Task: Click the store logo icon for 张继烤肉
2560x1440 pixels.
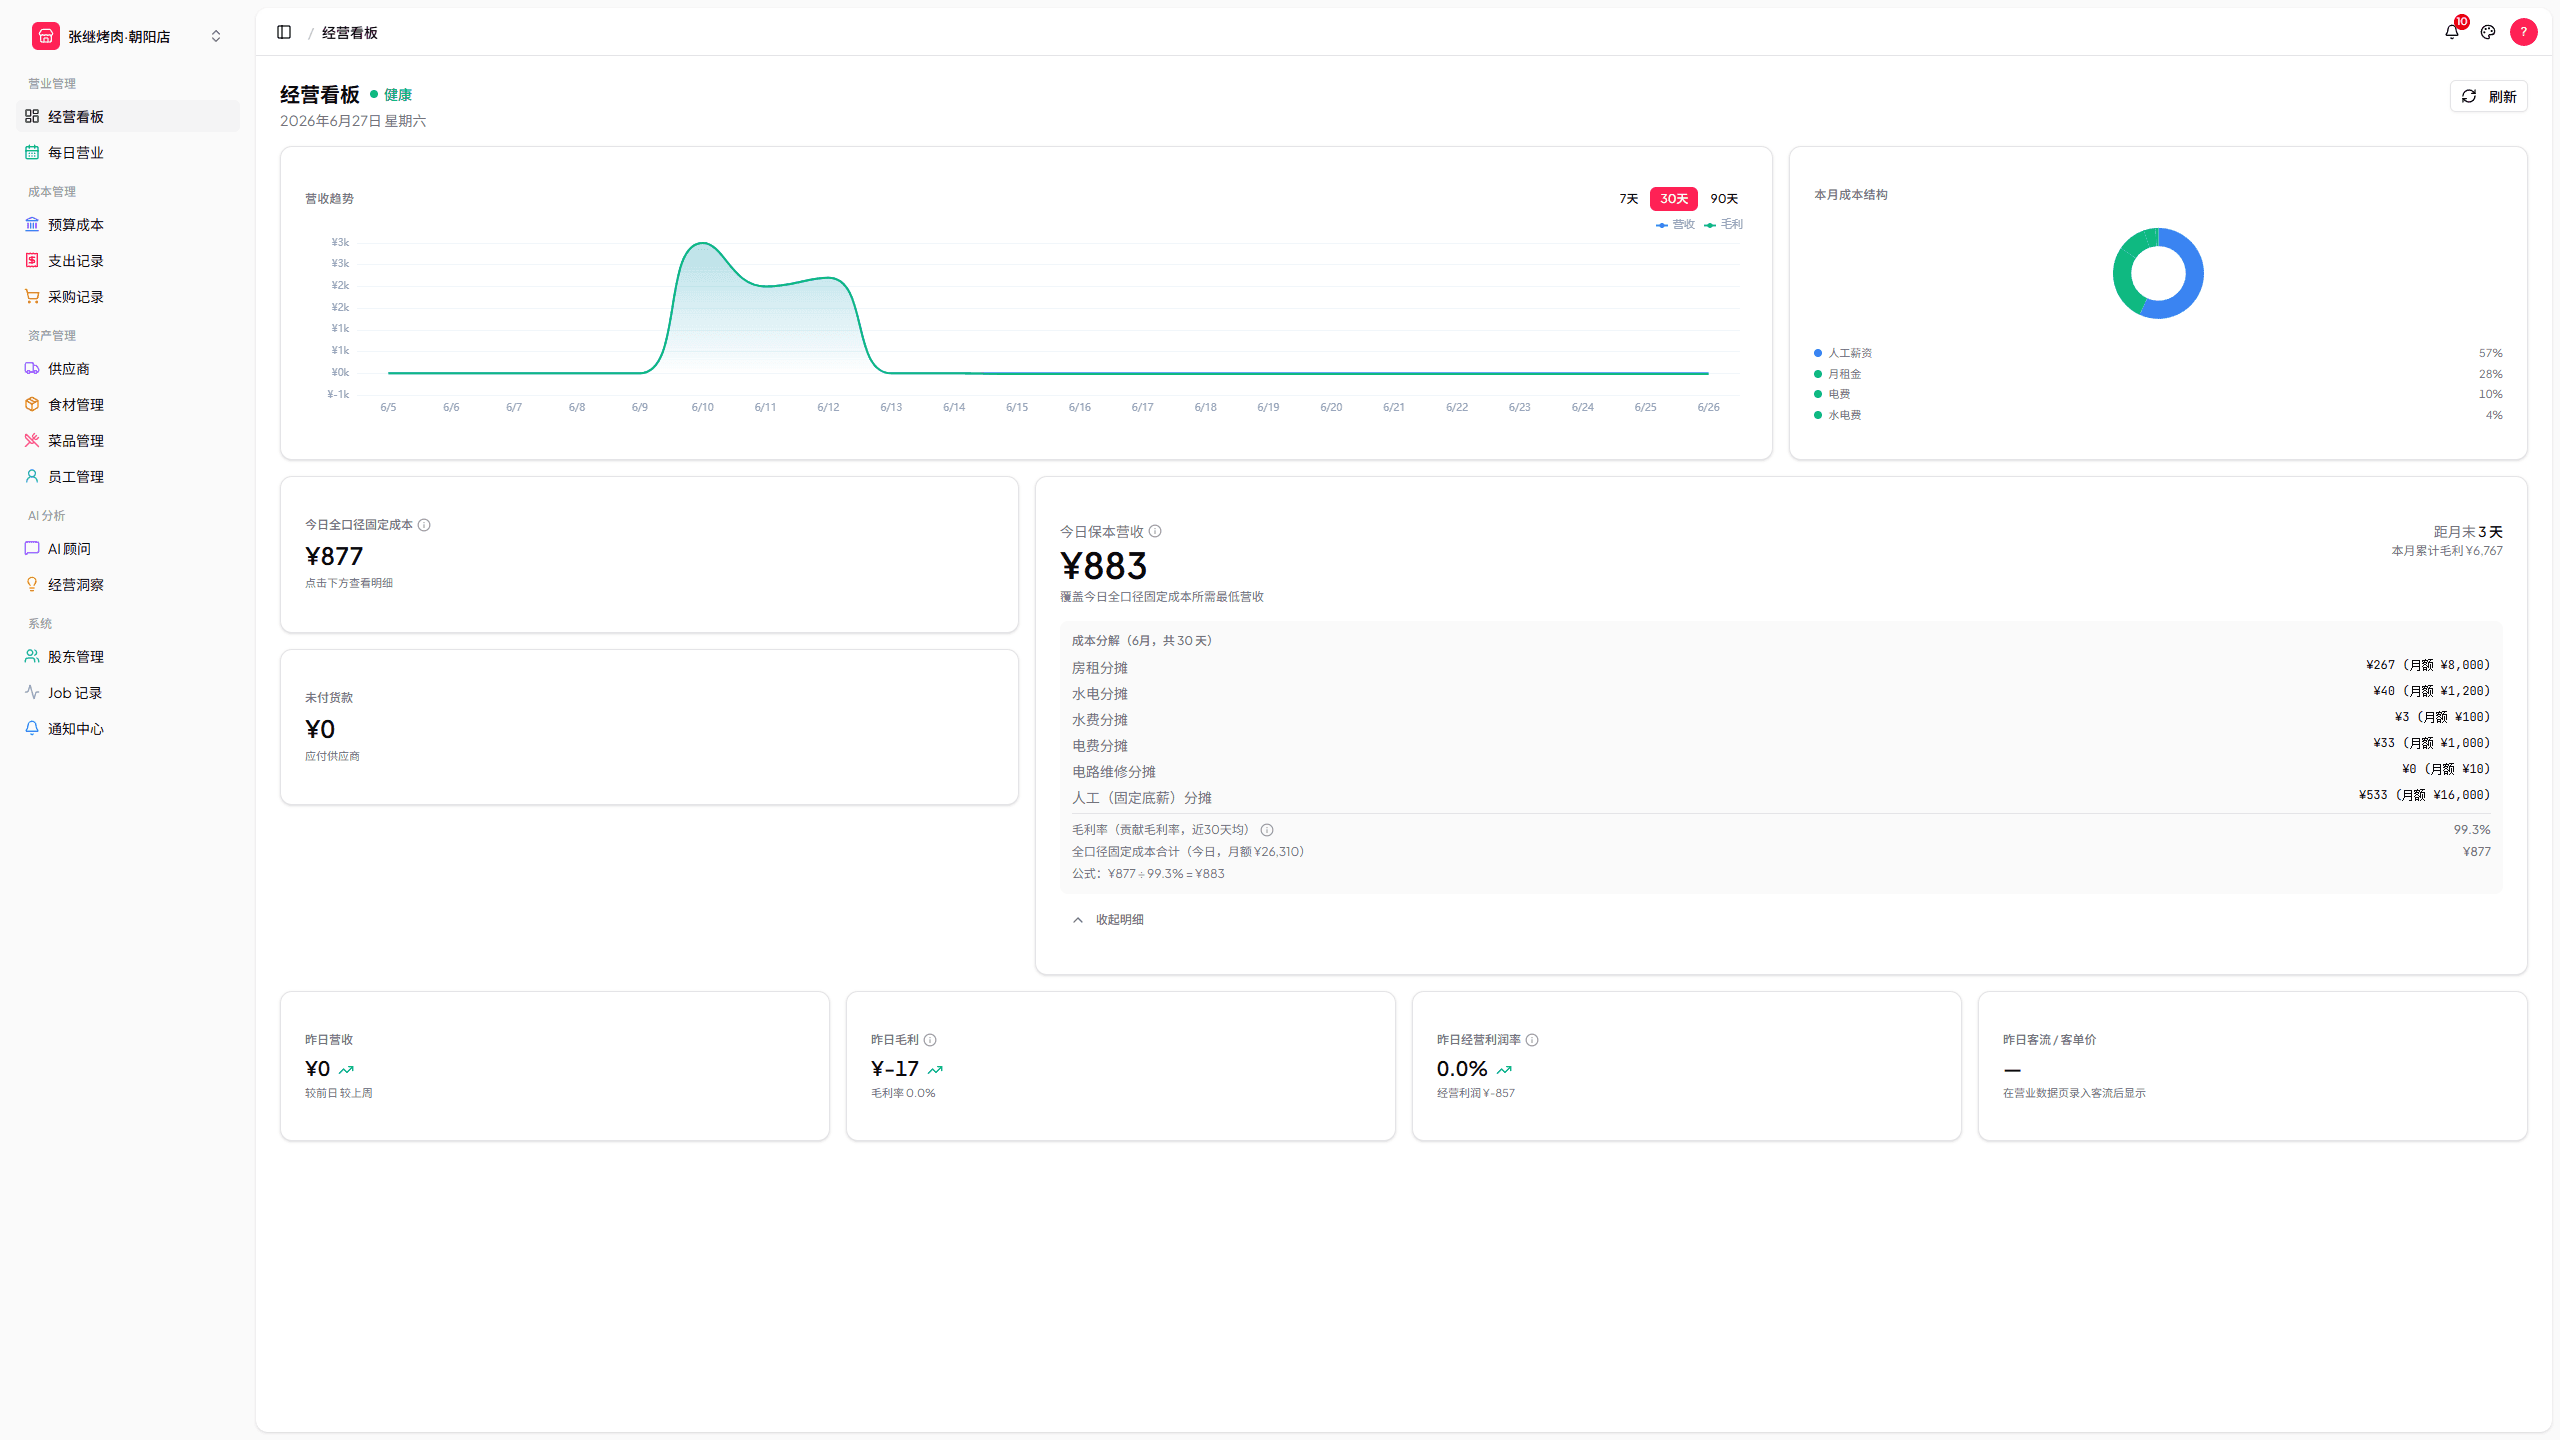Action: (46, 36)
